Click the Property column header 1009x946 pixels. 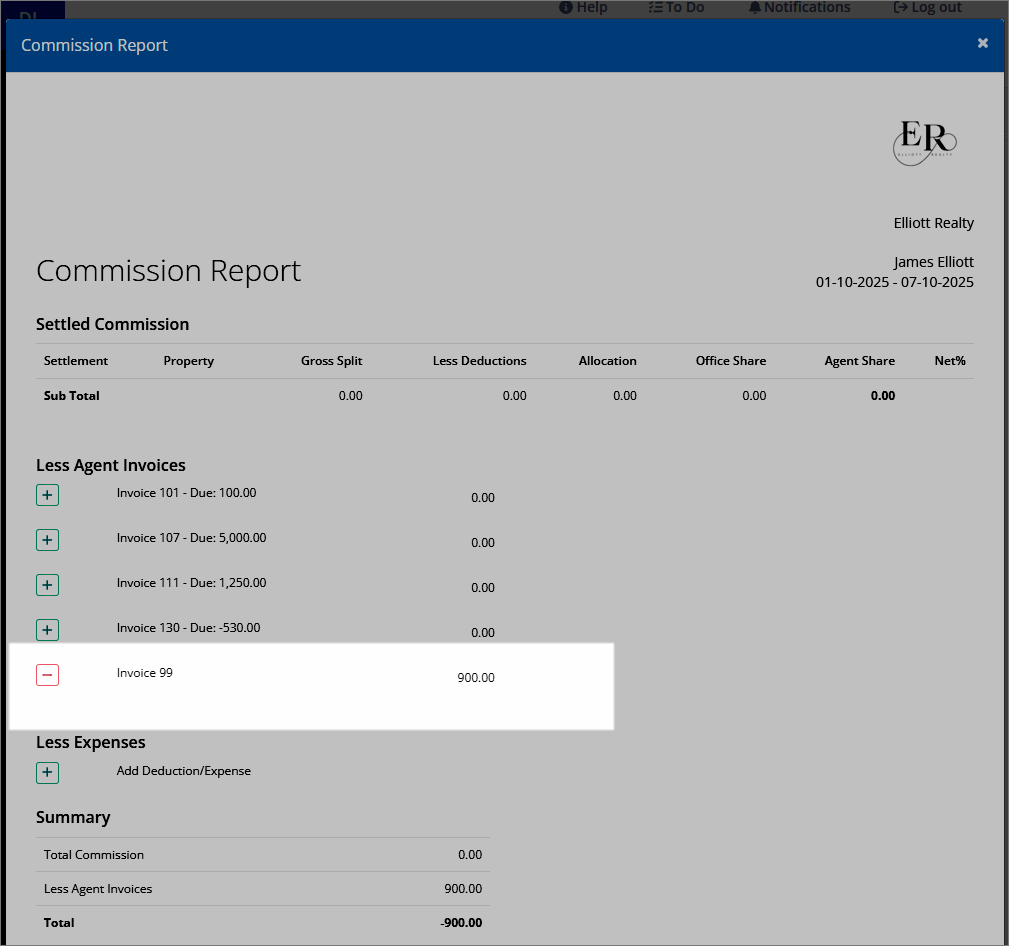point(189,361)
